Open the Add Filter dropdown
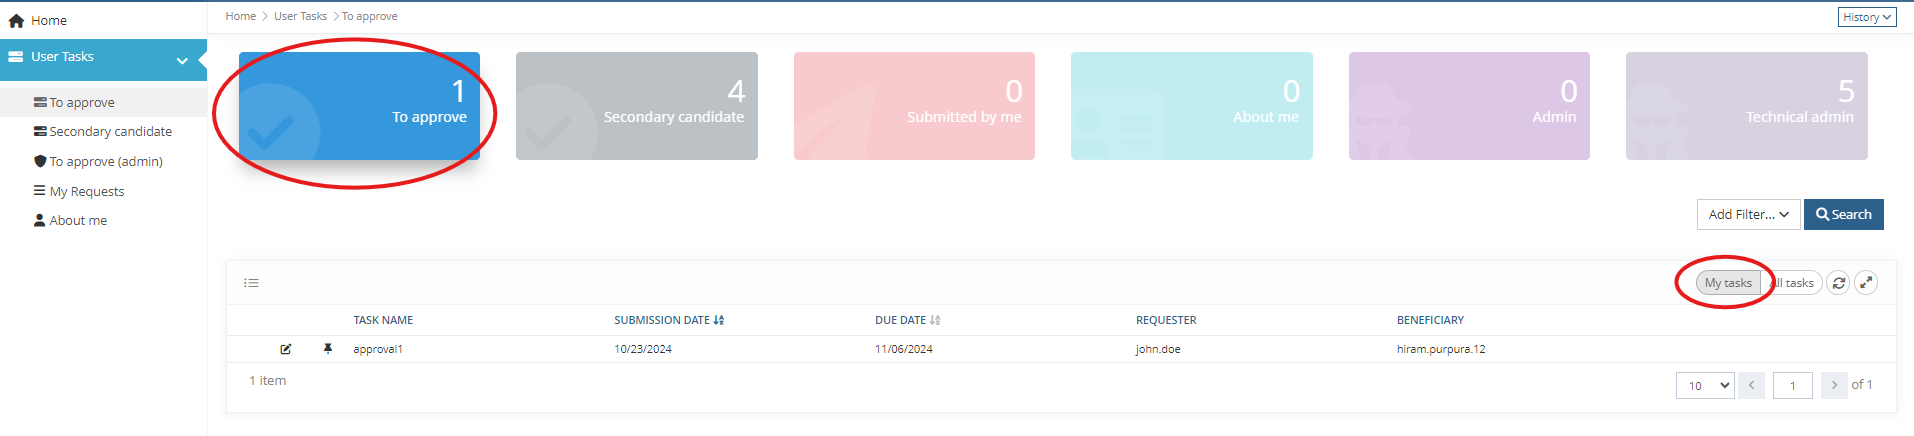The height and width of the screenshot is (436, 1914). 1748,214
